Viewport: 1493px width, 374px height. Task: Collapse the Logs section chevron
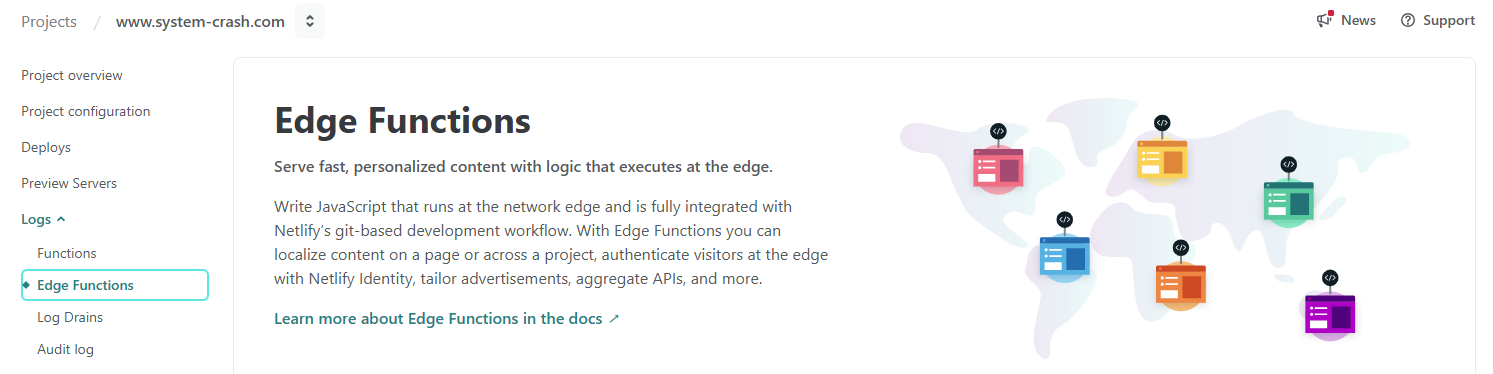(61, 219)
